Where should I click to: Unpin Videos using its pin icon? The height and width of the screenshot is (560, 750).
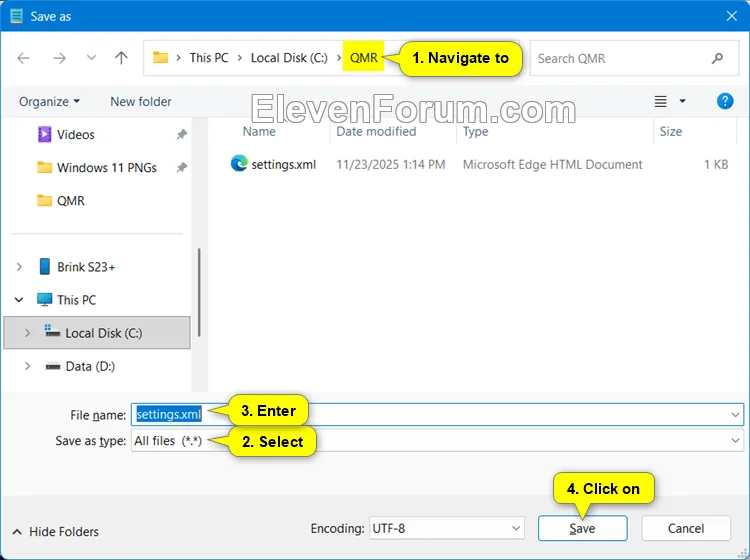181,134
